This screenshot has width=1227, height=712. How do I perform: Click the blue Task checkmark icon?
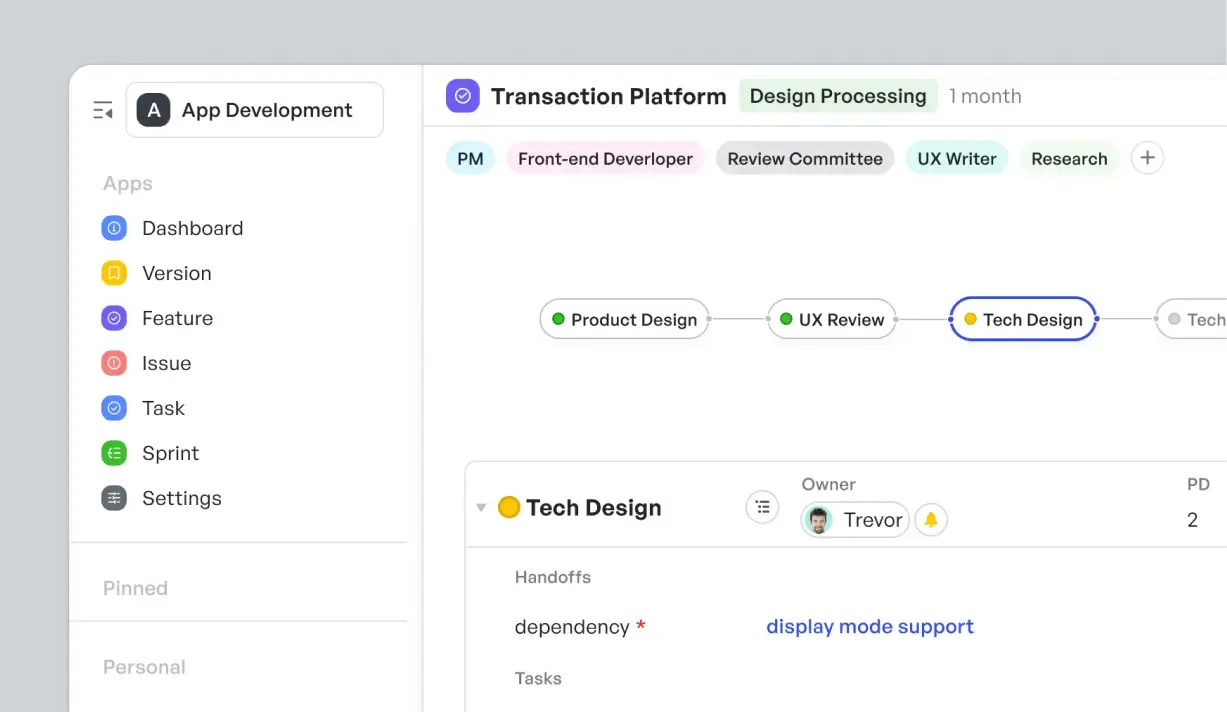[x=114, y=408]
